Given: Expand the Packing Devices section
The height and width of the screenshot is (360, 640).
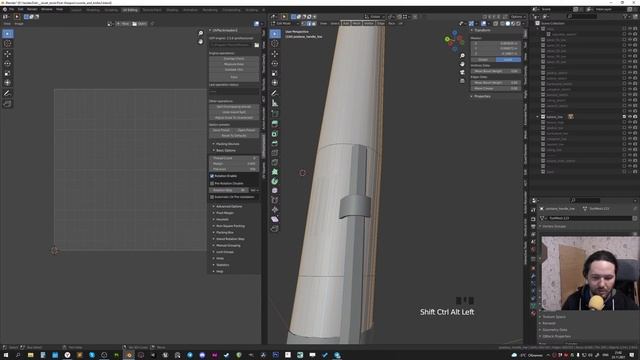Looking at the screenshot, I should tap(227, 144).
